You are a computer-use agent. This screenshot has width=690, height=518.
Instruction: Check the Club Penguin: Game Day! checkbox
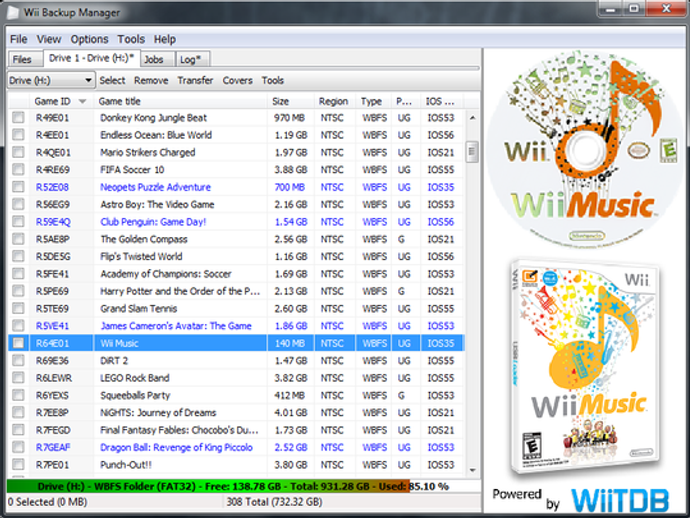point(18,222)
